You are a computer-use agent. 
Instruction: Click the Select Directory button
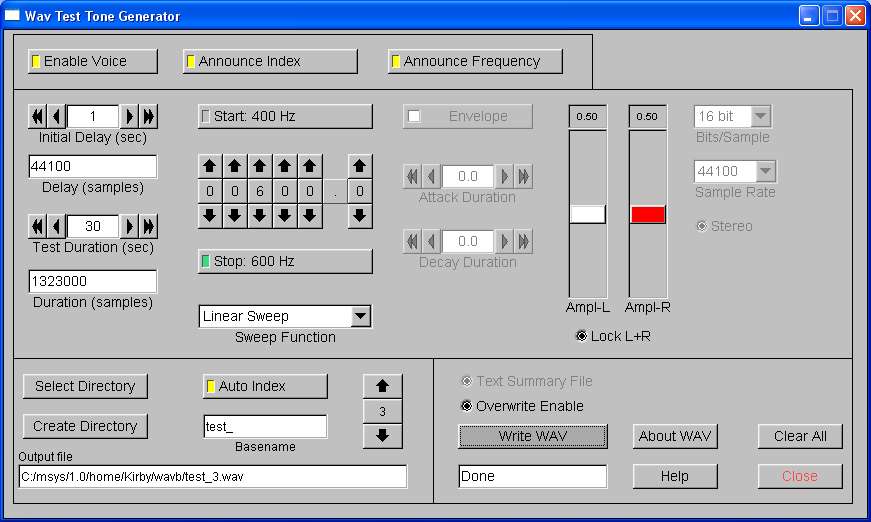click(85, 386)
